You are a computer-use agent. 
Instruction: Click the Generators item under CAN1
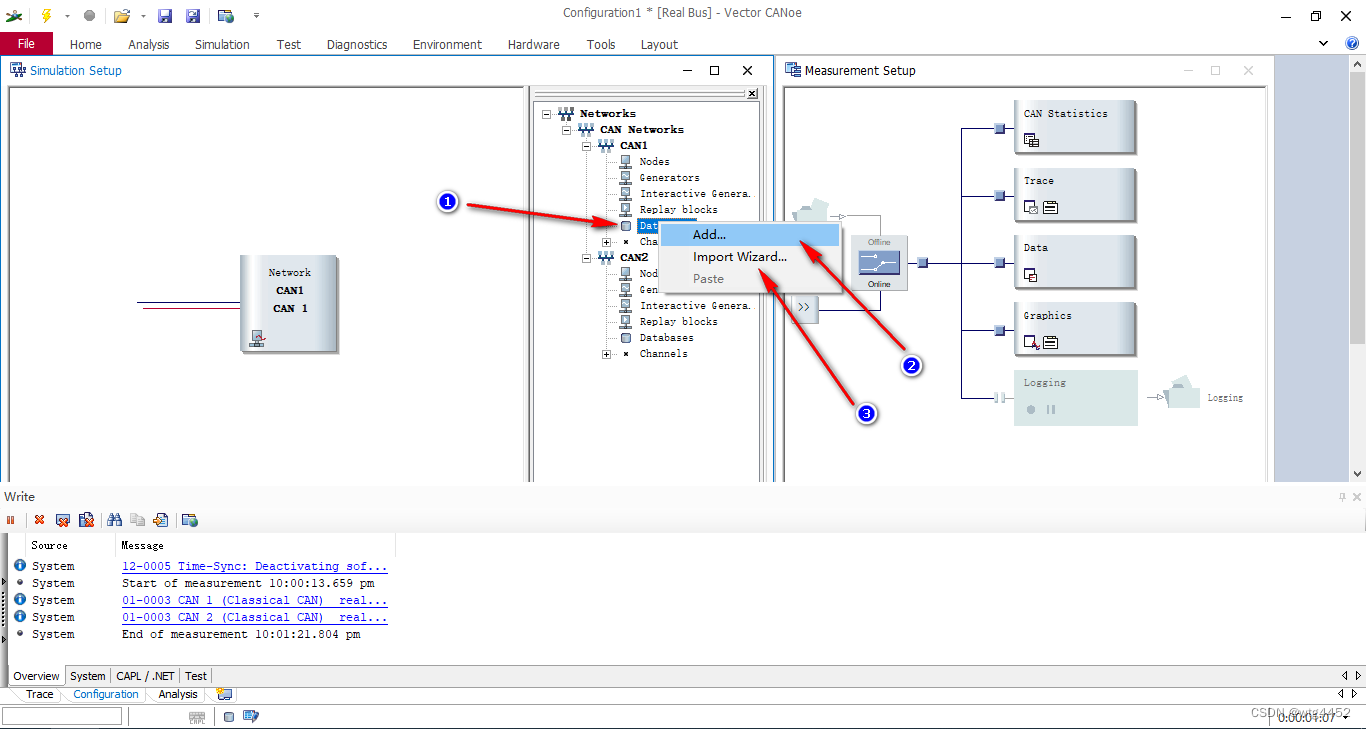(669, 177)
